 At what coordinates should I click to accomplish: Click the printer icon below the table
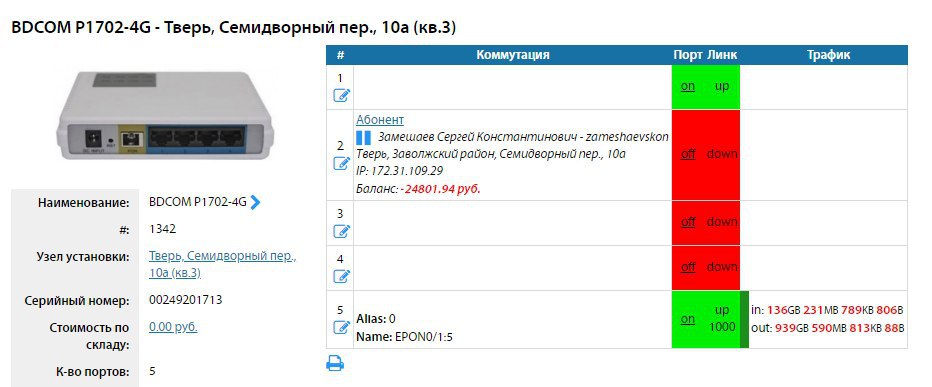pyautogui.click(x=335, y=363)
